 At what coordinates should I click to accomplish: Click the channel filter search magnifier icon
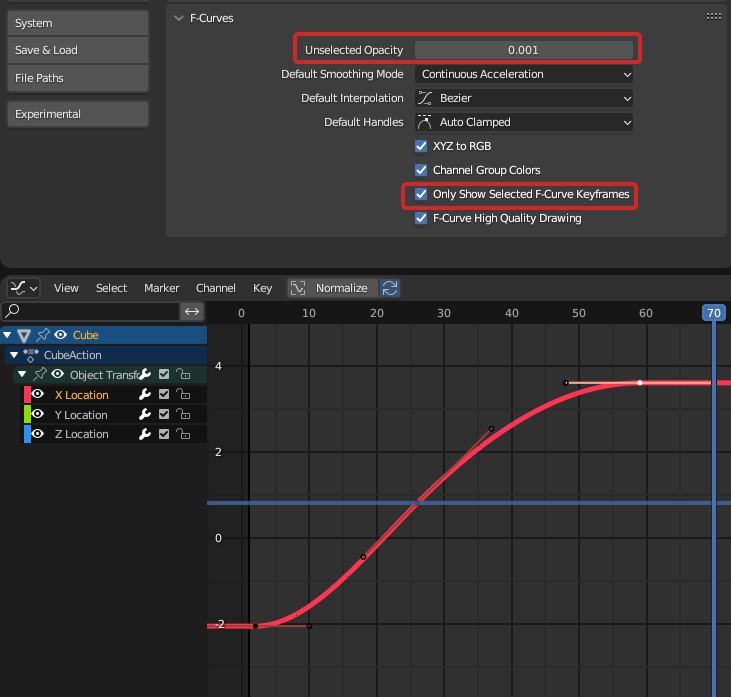13,311
